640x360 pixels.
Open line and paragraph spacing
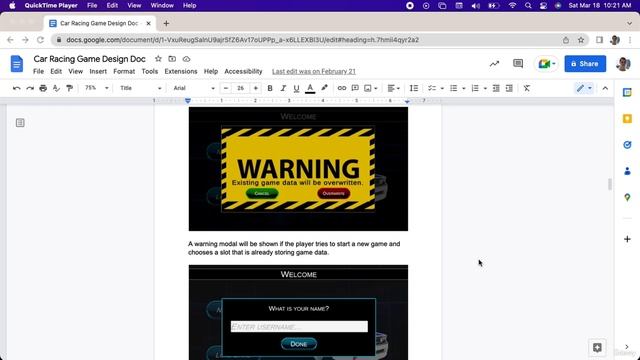click(x=414, y=88)
